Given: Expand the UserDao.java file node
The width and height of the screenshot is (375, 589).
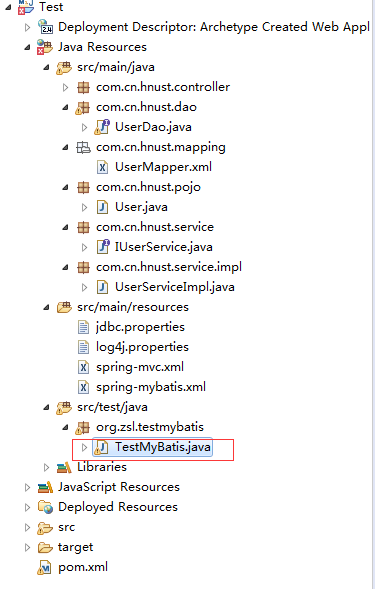Looking at the screenshot, I should click(85, 127).
